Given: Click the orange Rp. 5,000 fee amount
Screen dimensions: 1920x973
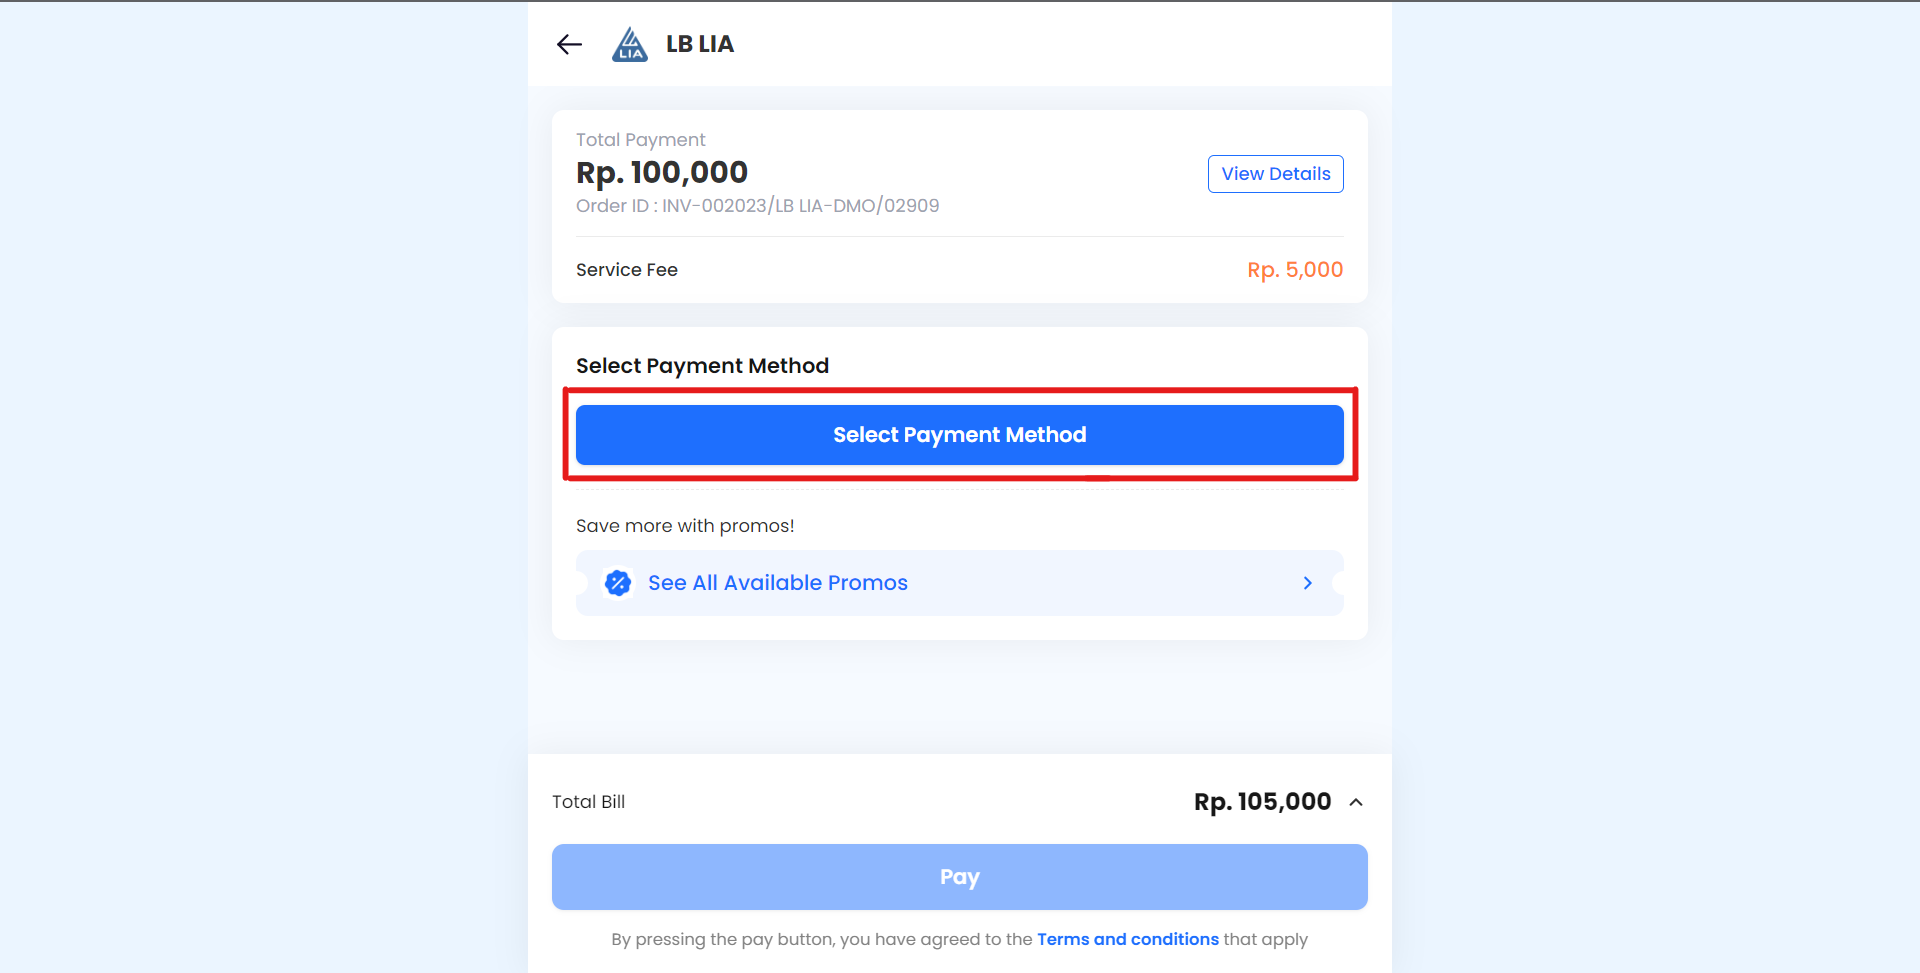Looking at the screenshot, I should (x=1294, y=270).
